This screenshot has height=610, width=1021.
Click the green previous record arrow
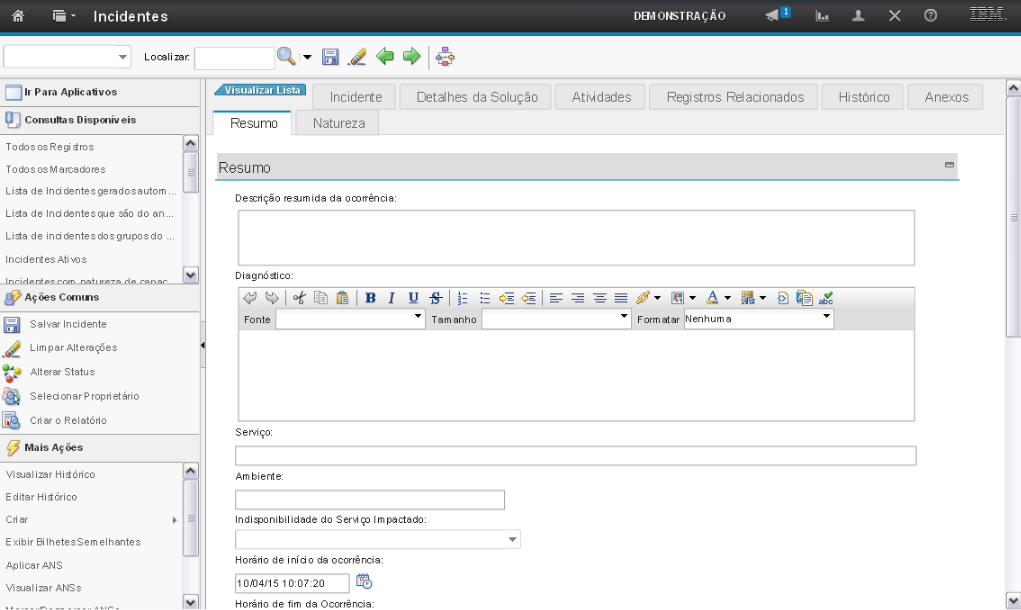click(385, 57)
